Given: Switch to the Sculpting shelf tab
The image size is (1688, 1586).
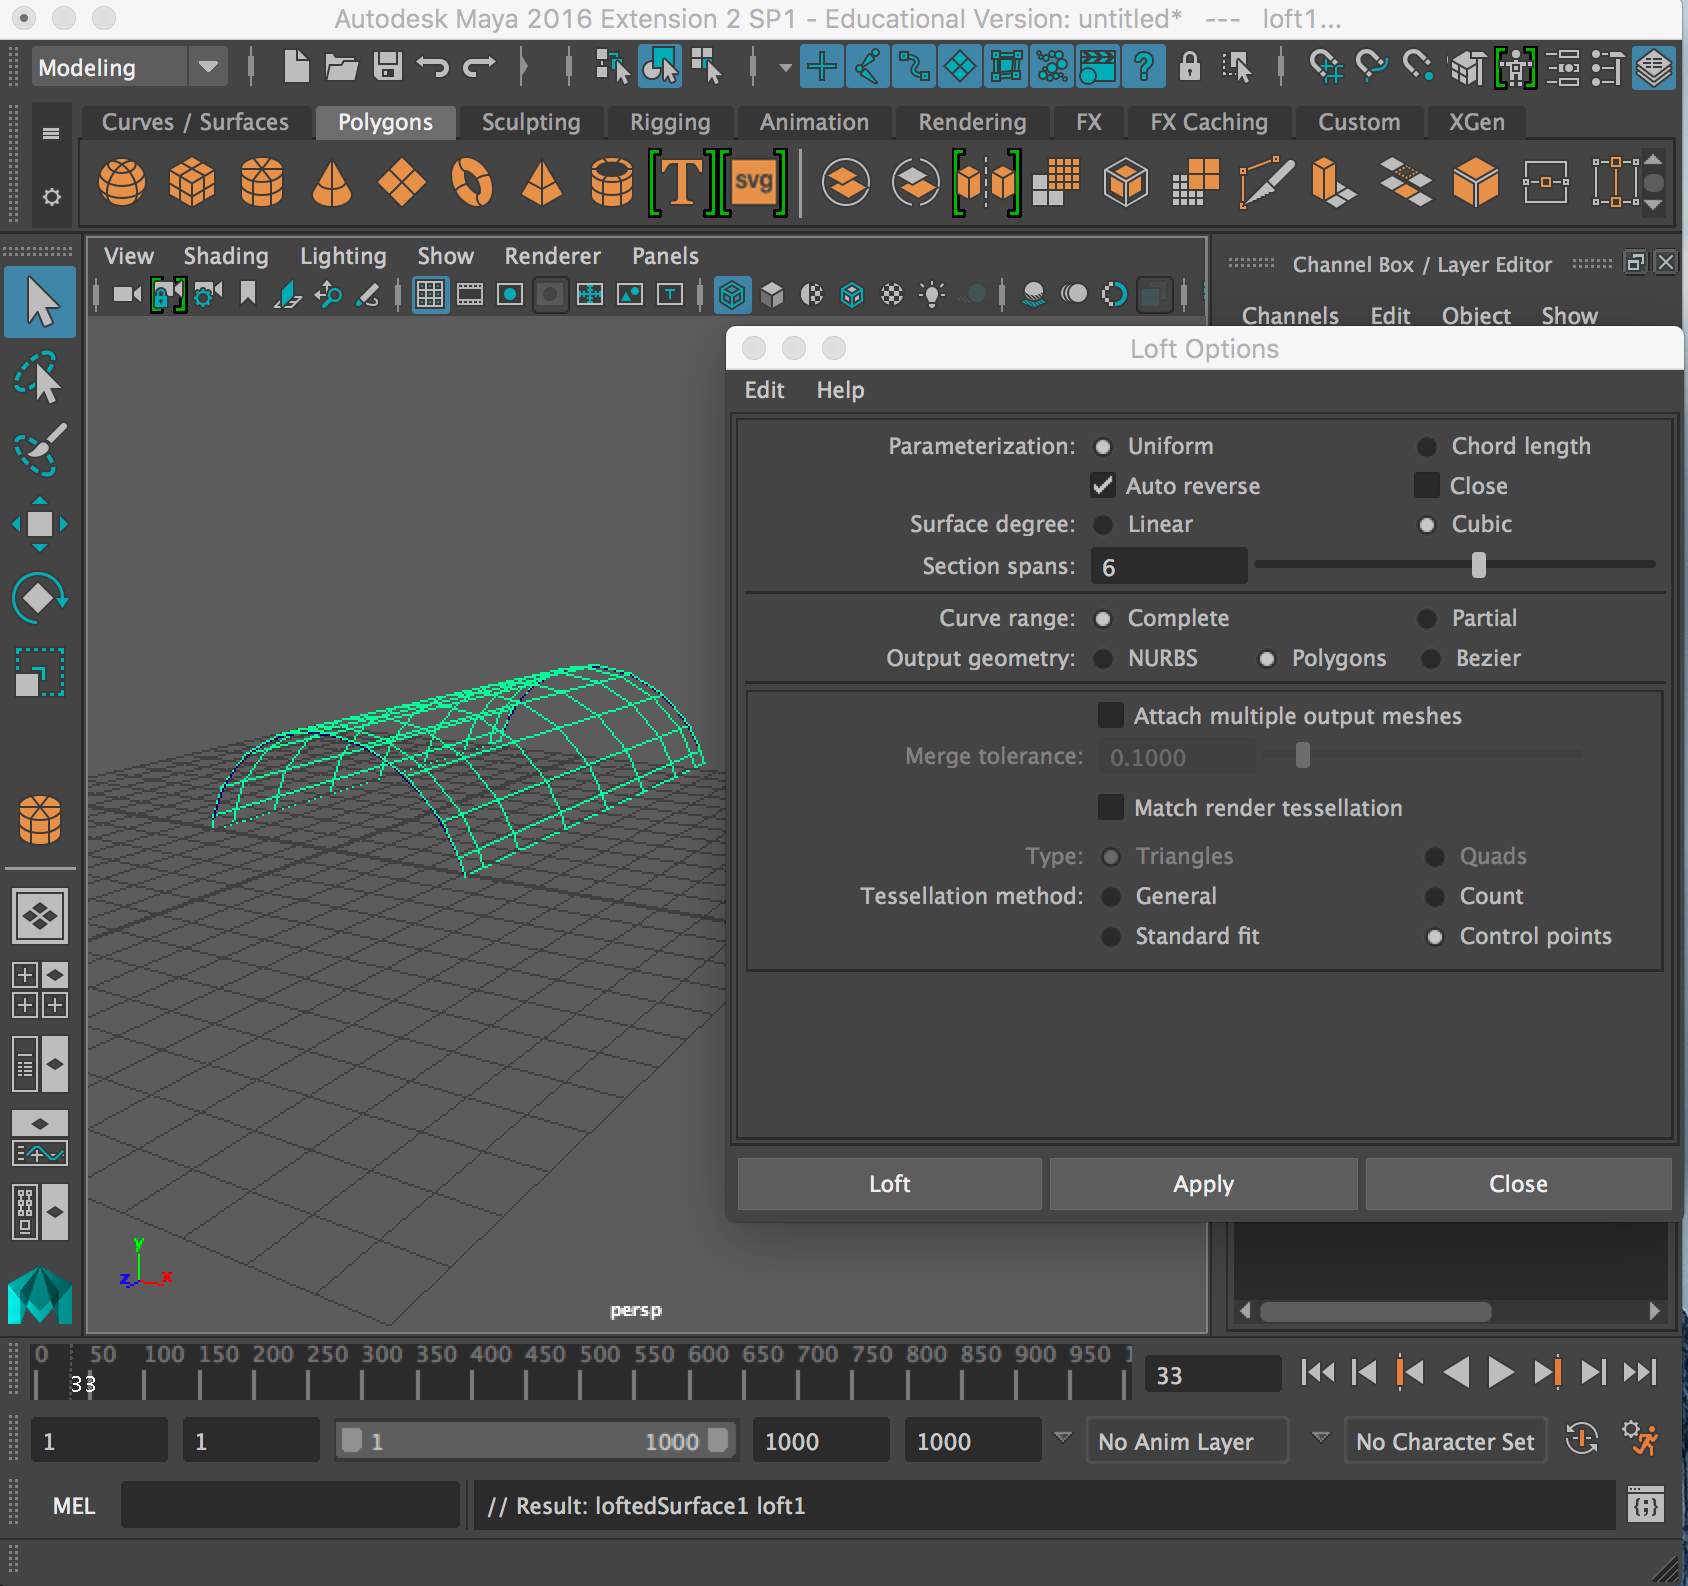Looking at the screenshot, I should tap(530, 122).
